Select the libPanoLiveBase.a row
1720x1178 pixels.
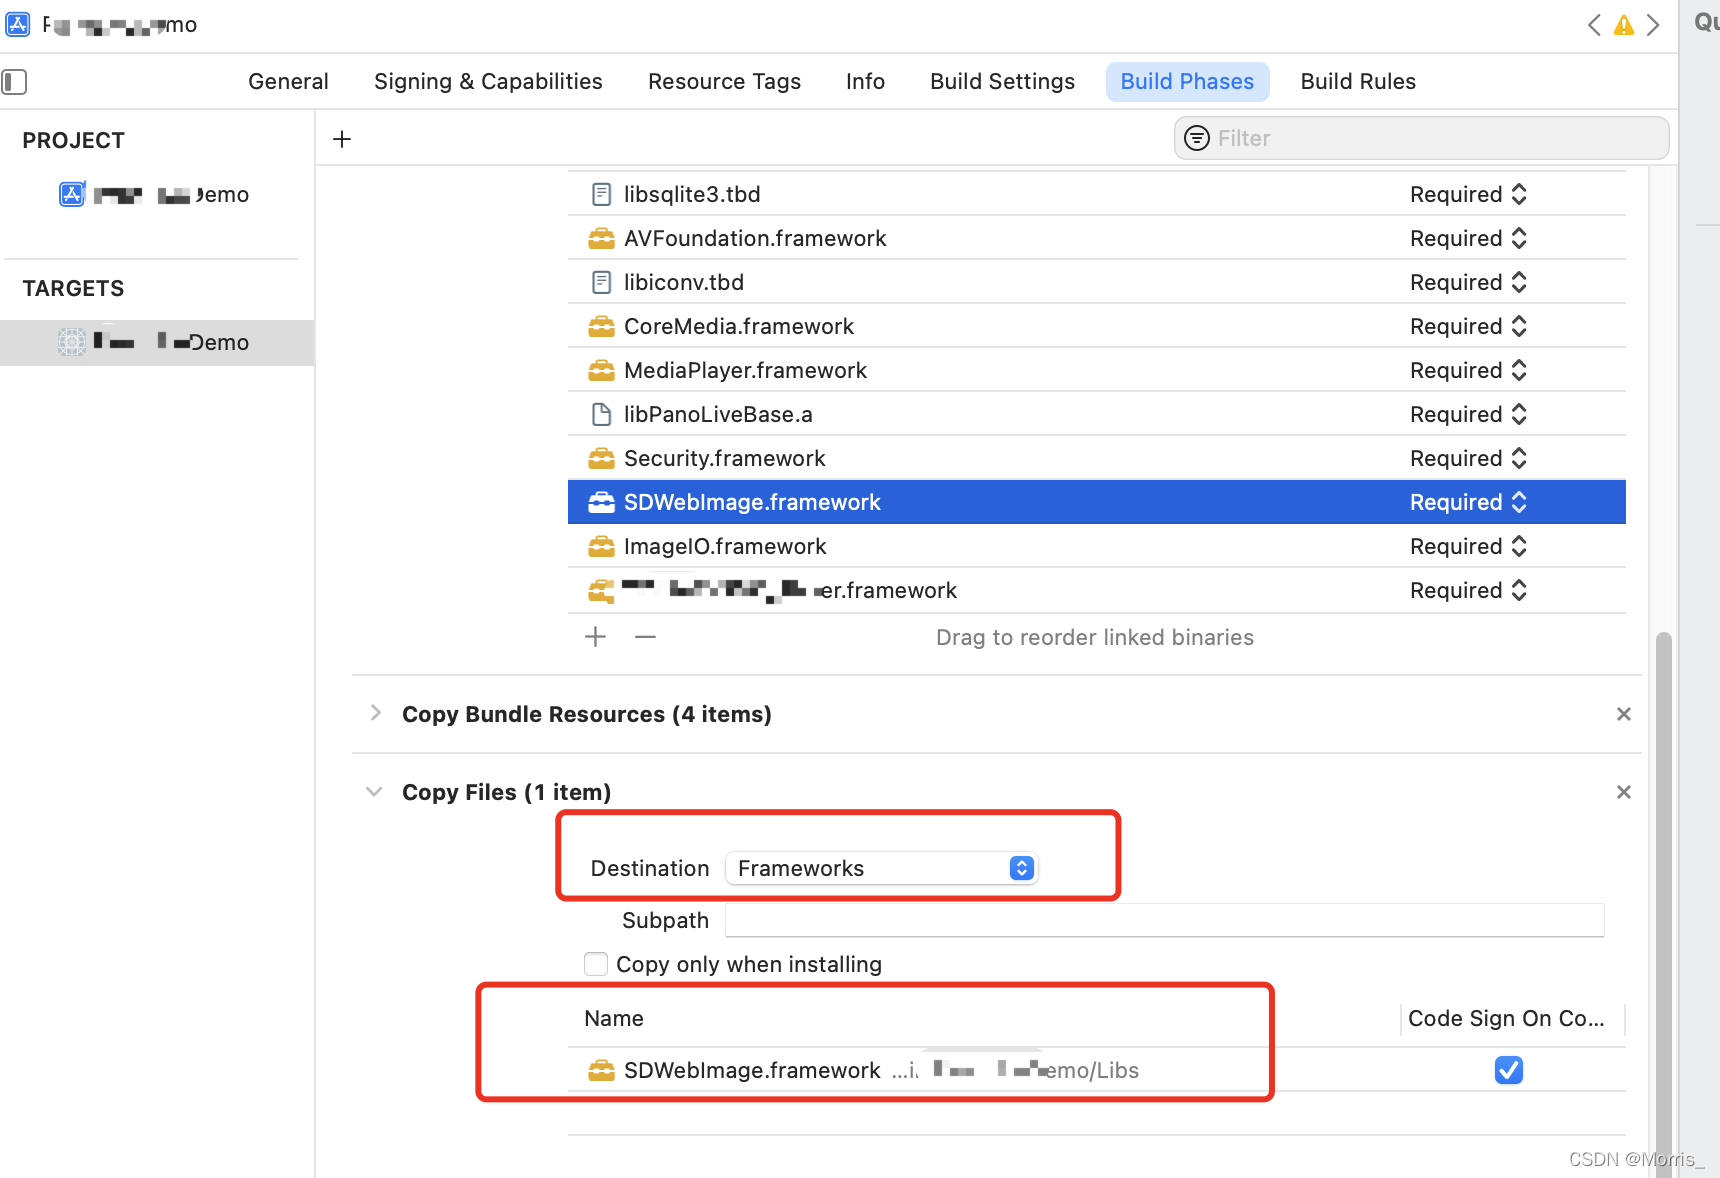click(x=1096, y=414)
